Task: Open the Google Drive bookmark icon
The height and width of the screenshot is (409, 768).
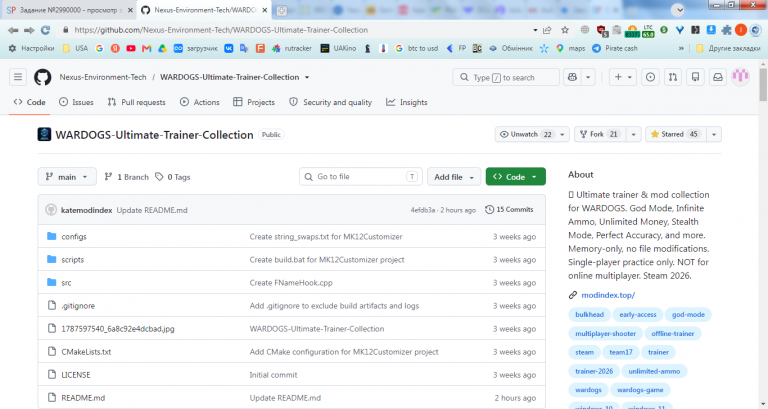Action: pos(162,48)
